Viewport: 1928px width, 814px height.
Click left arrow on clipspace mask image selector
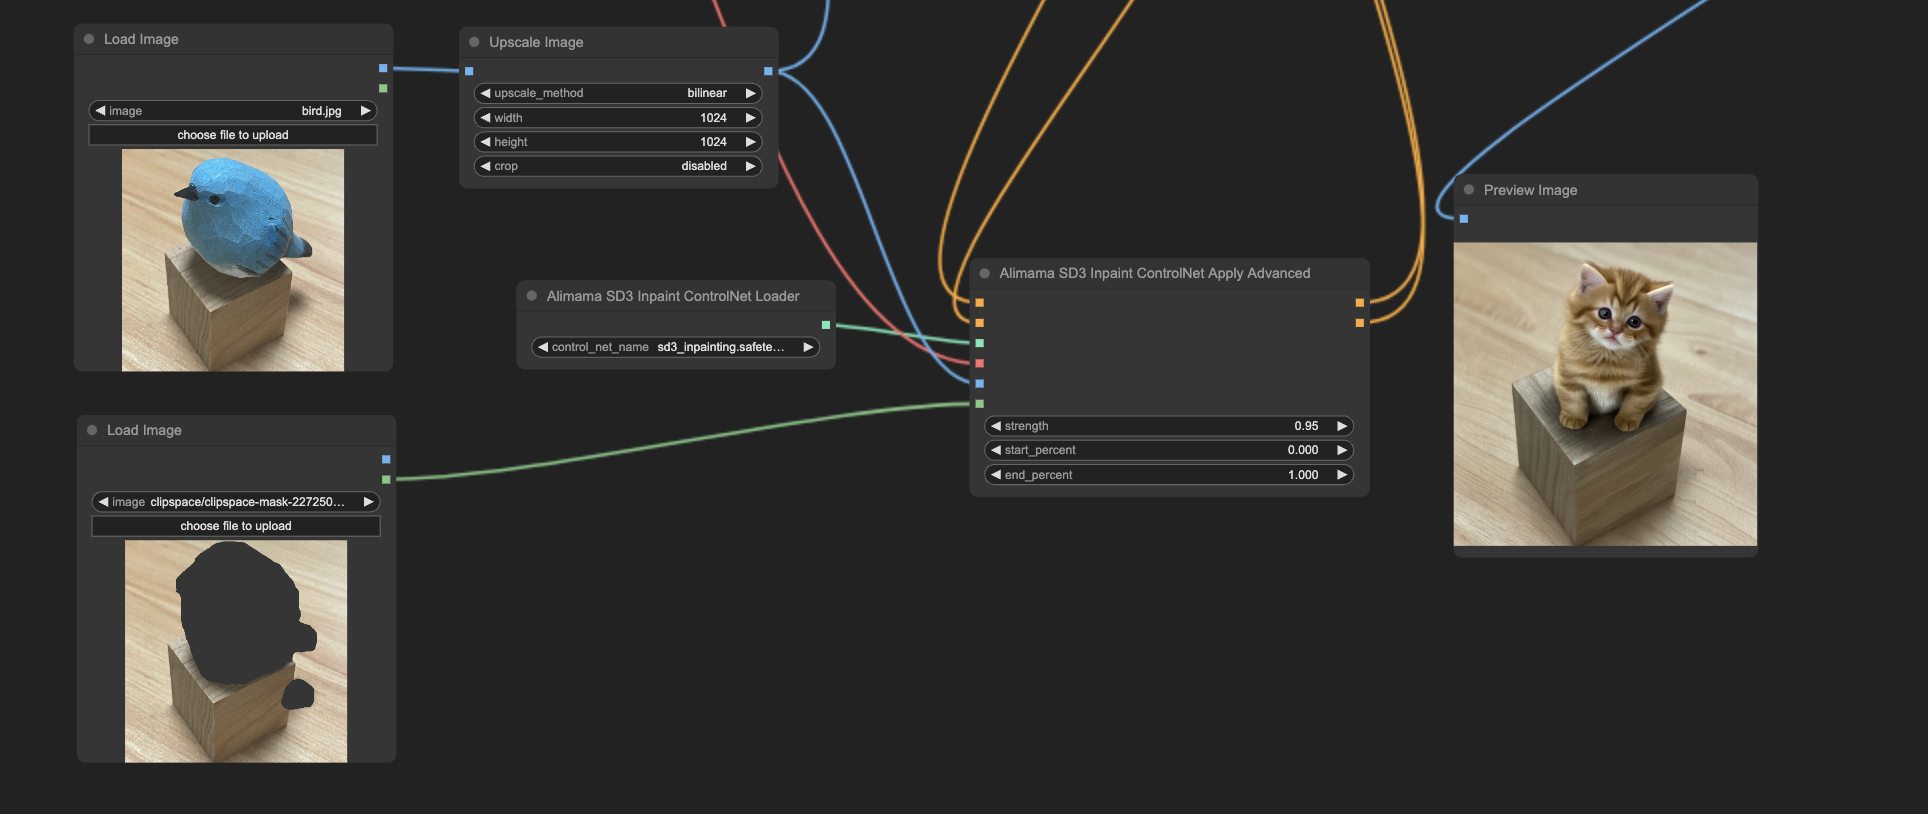click(x=103, y=502)
